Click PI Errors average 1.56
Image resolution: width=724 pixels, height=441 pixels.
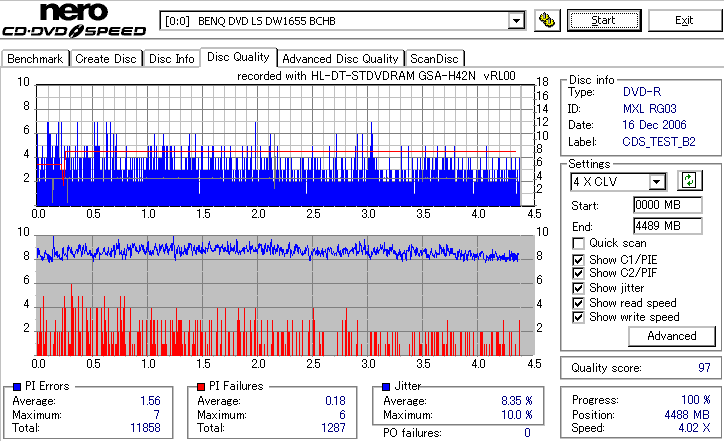point(151,401)
